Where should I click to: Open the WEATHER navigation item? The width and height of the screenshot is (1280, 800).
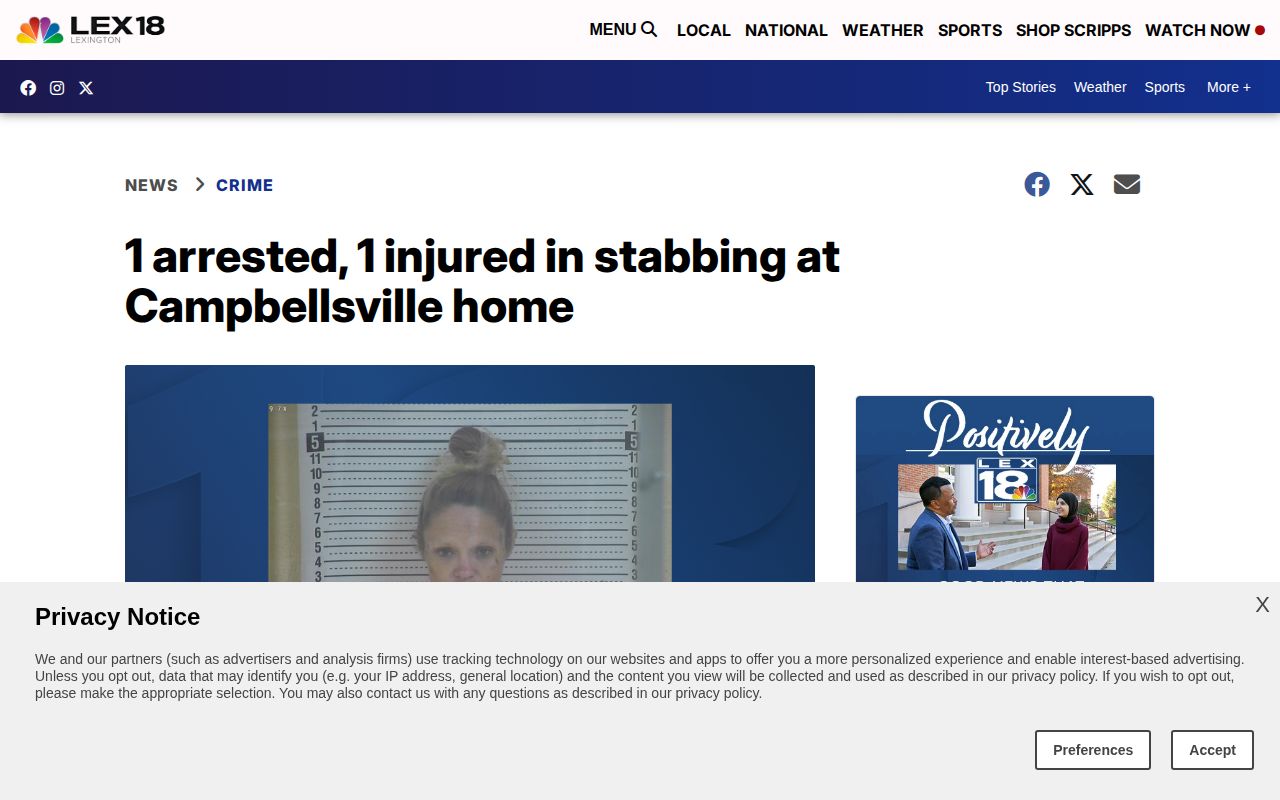(x=882, y=30)
